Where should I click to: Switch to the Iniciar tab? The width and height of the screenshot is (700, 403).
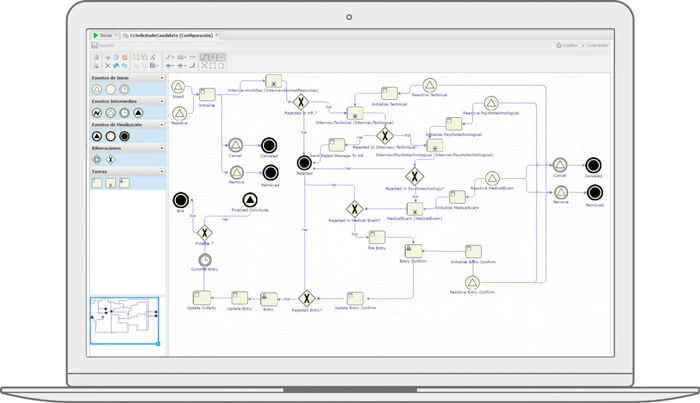(103, 35)
